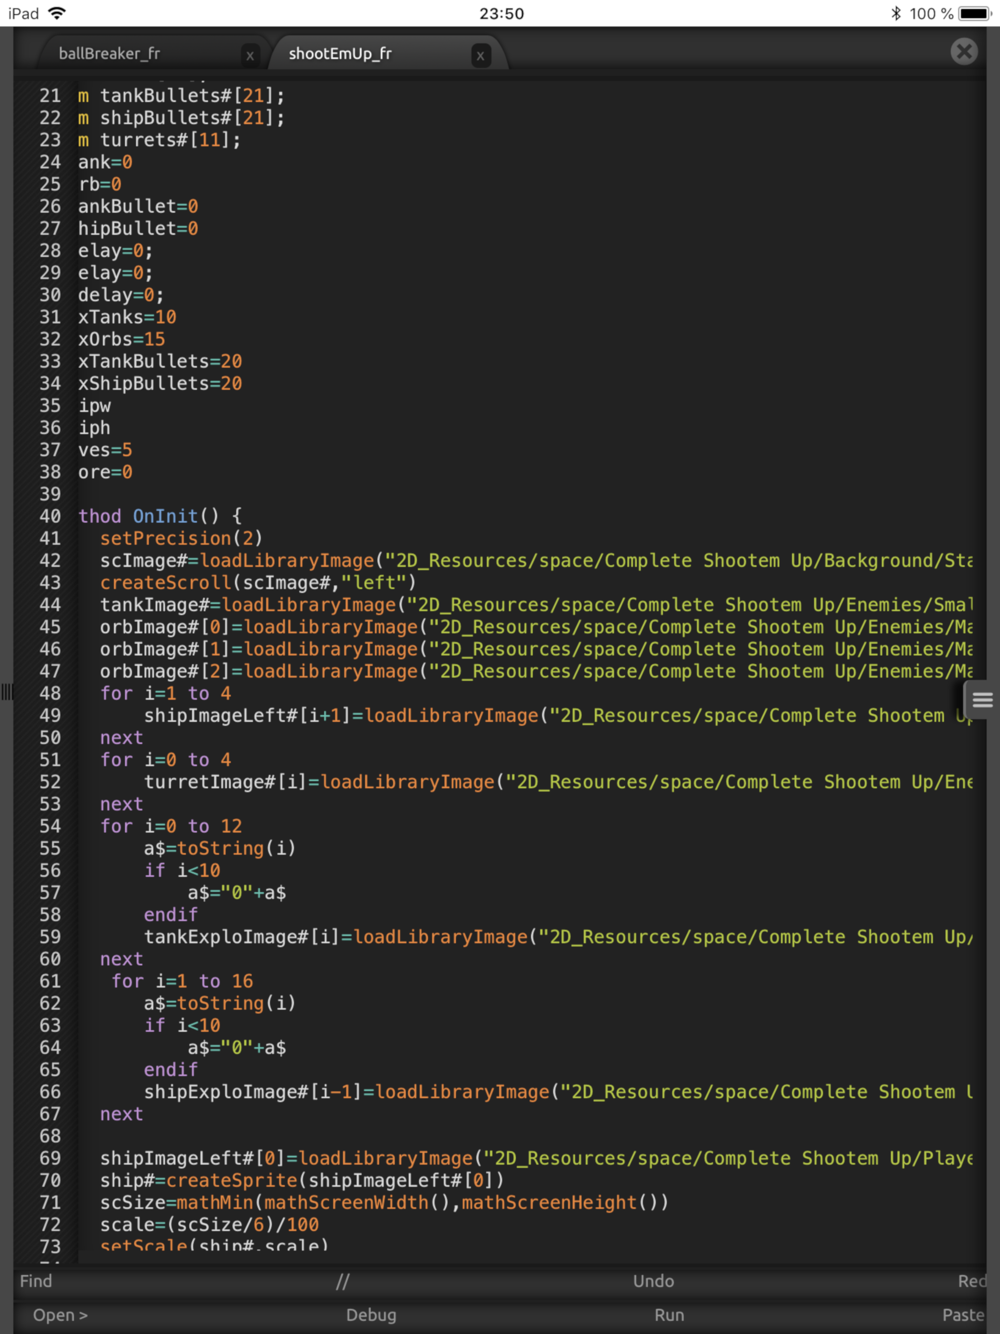
Task: Tap the Bluetooth status icon
Action: click(895, 13)
